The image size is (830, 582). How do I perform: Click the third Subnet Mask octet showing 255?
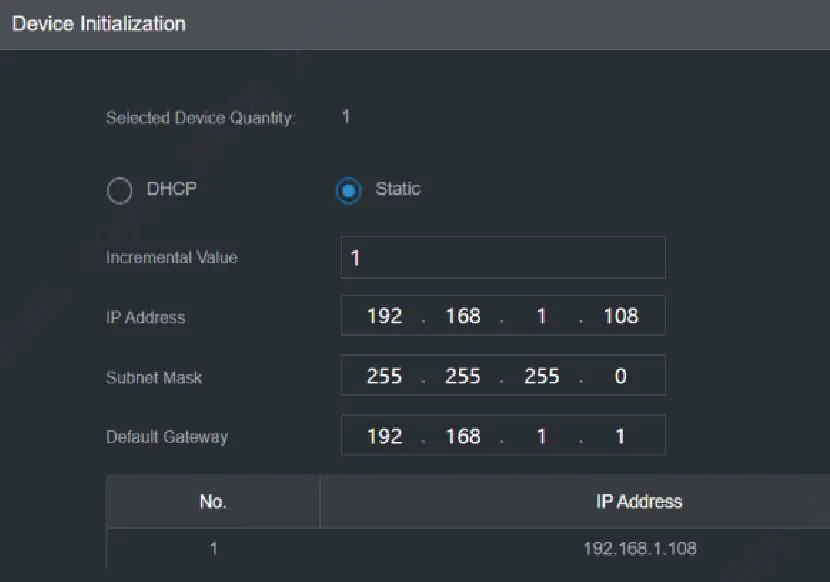[542, 375]
